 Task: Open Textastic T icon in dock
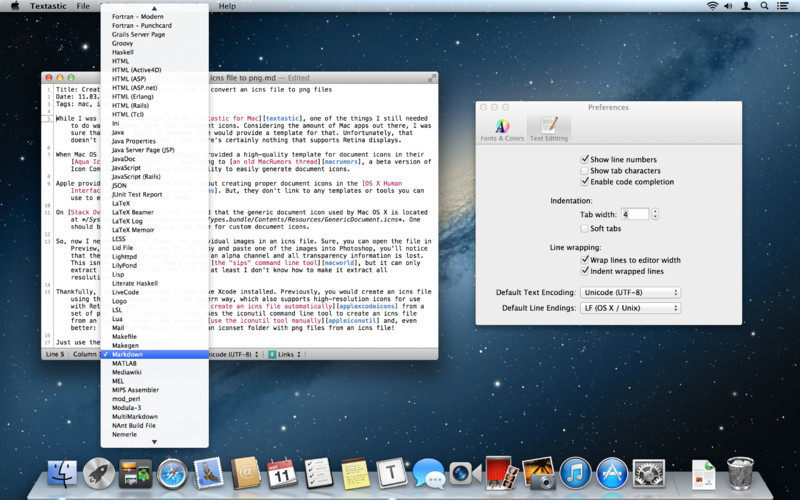pyautogui.click(x=391, y=473)
